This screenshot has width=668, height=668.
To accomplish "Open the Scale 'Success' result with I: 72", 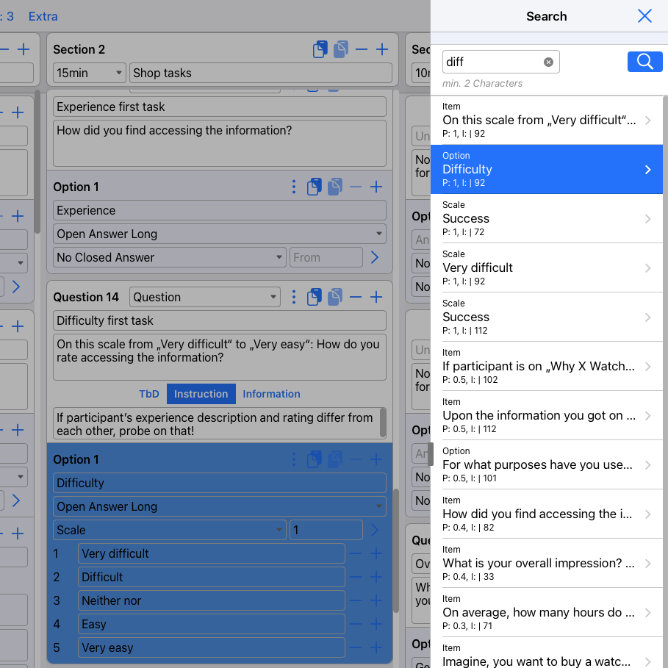I will (547, 219).
